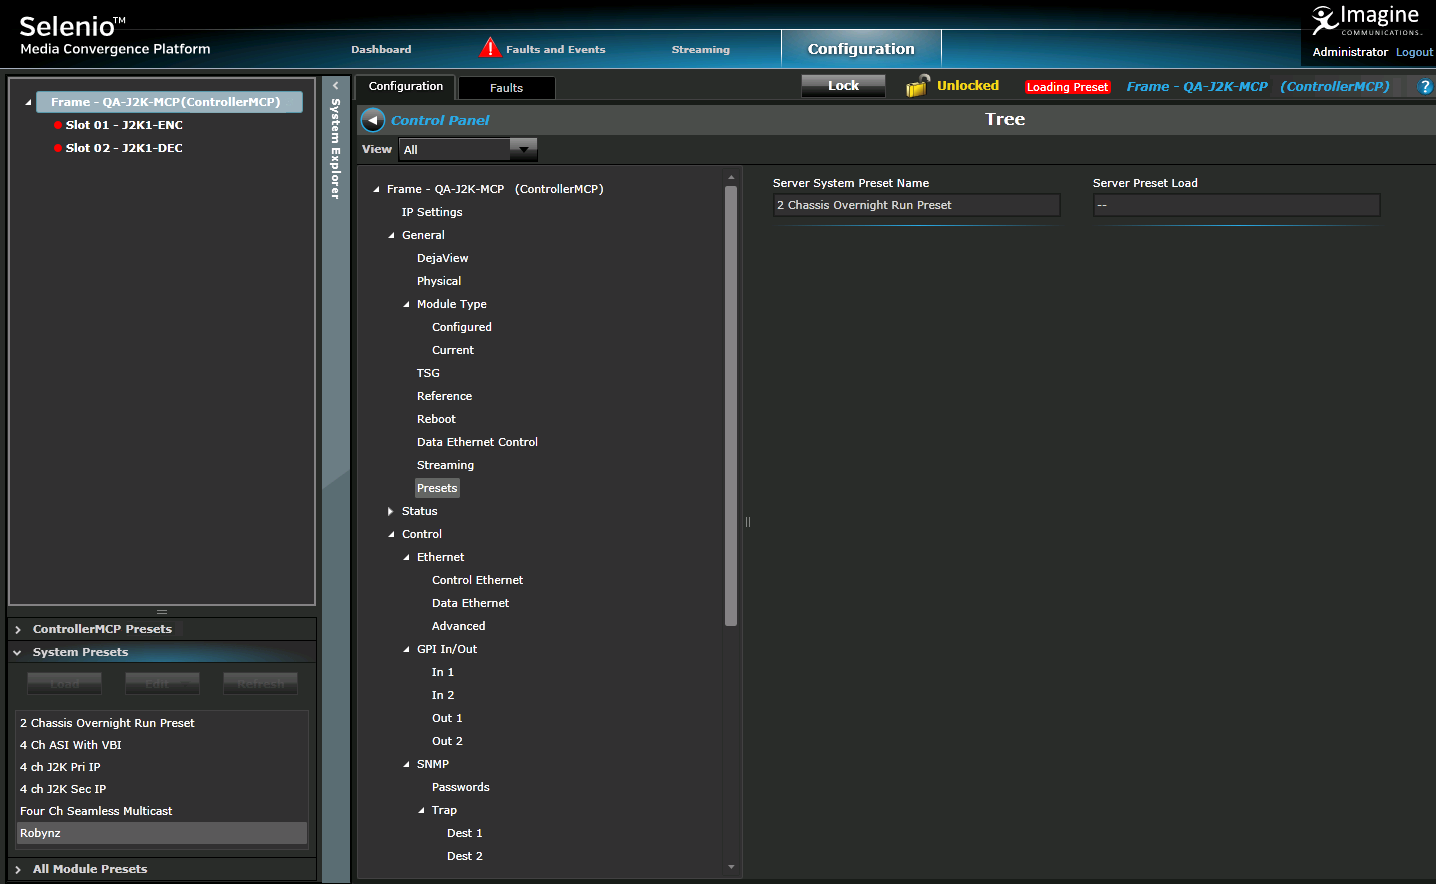
Task: Select the Passwords tree item
Action: click(x=460, y=787)
